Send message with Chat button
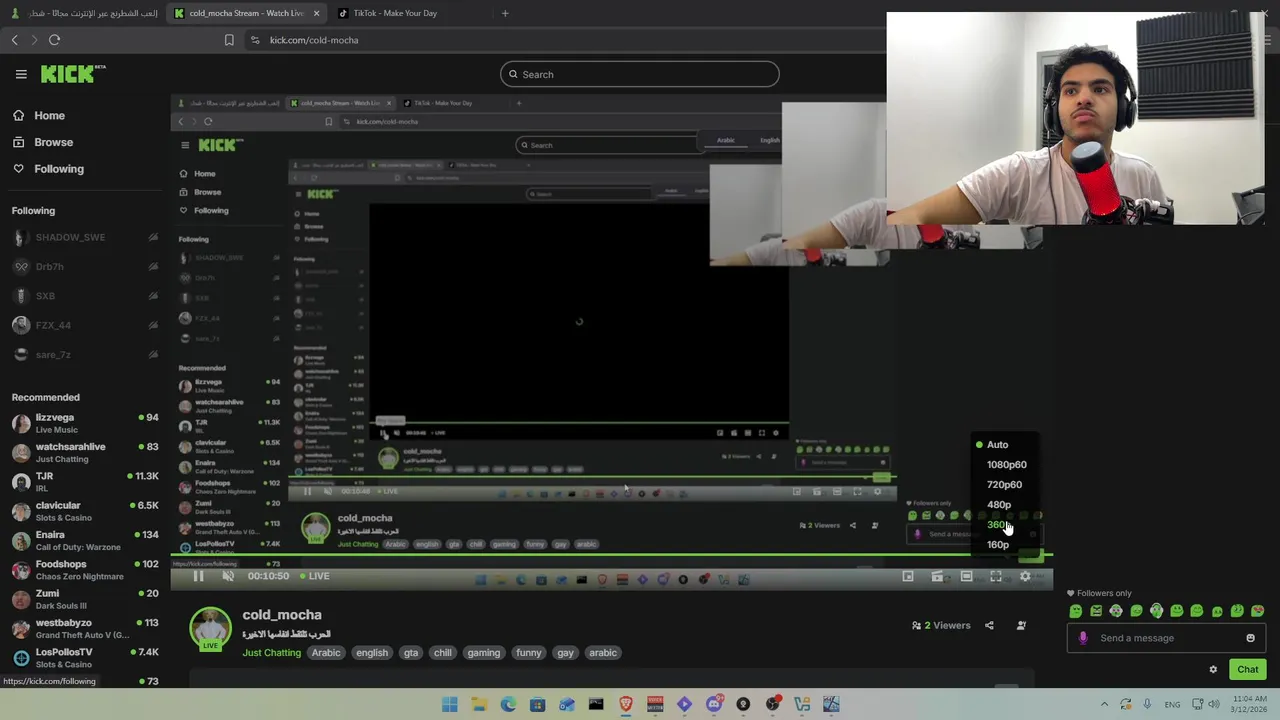The width and height of the screenshot is (1280, 720). click(x=1247, y=670)
